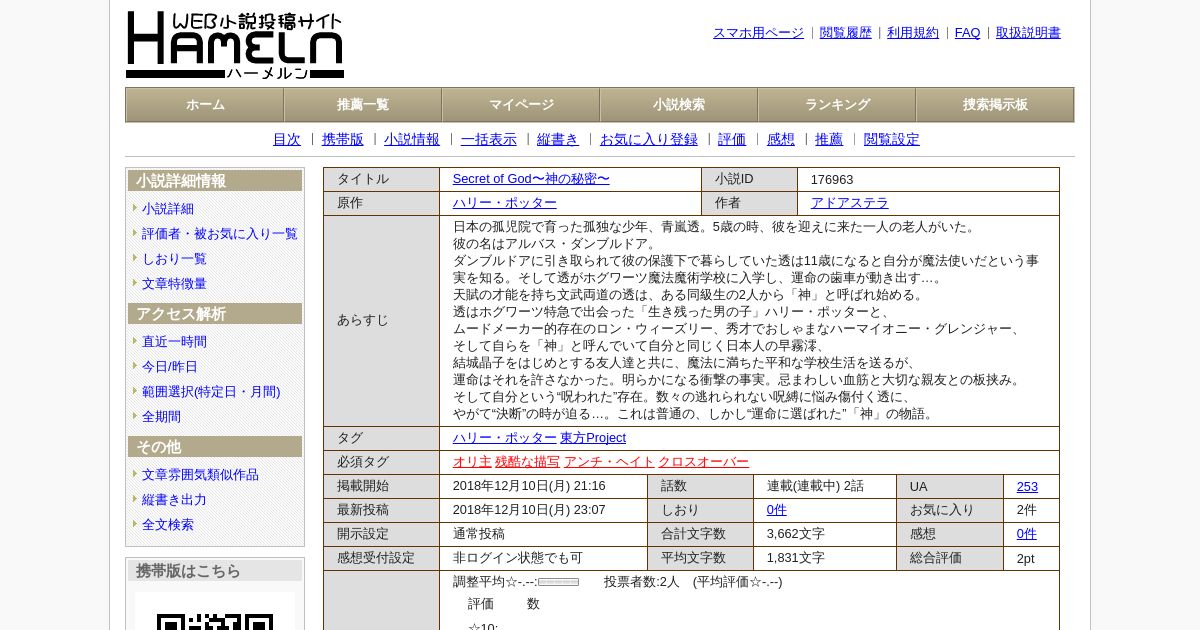Click the 東方Project tag
This screenshot has height=630, width=1200.
(x=593, y=438)
